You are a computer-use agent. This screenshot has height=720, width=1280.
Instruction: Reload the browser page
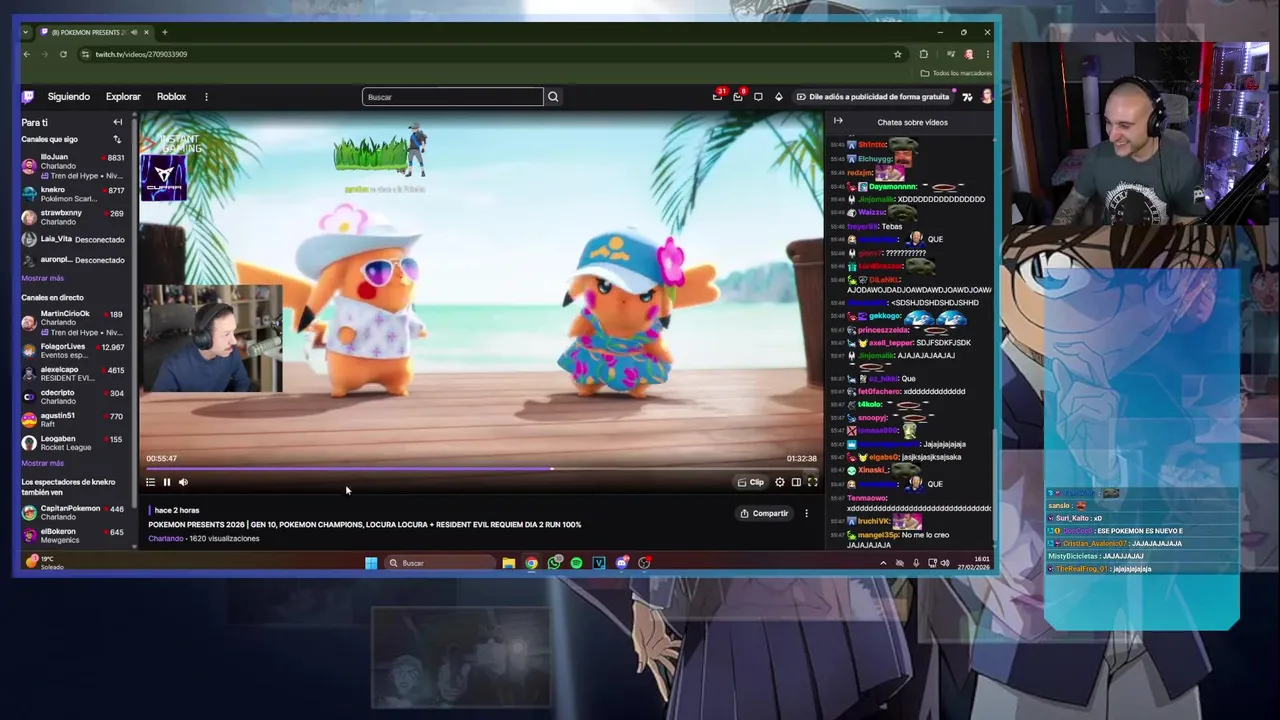click(x=63, y=54)
